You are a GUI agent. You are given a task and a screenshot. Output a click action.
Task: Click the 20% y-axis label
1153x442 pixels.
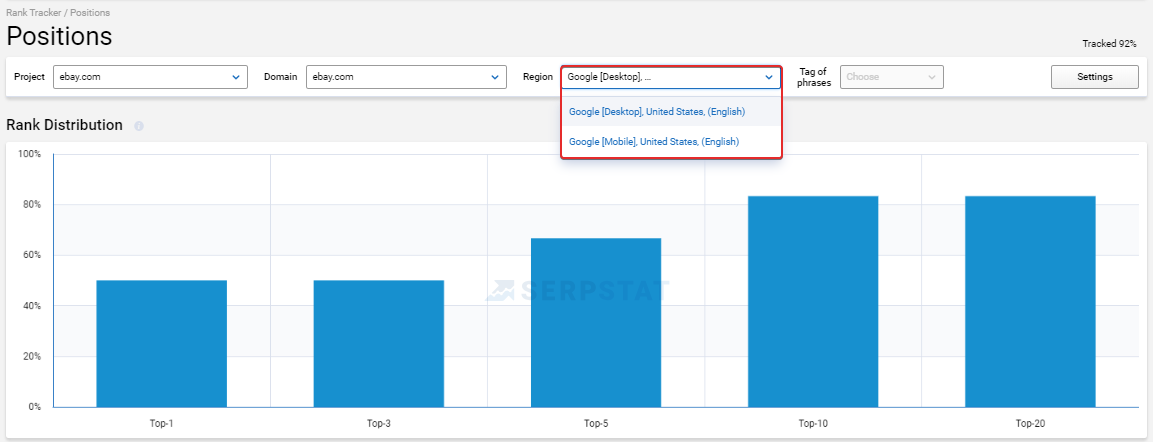click(32, 357)
